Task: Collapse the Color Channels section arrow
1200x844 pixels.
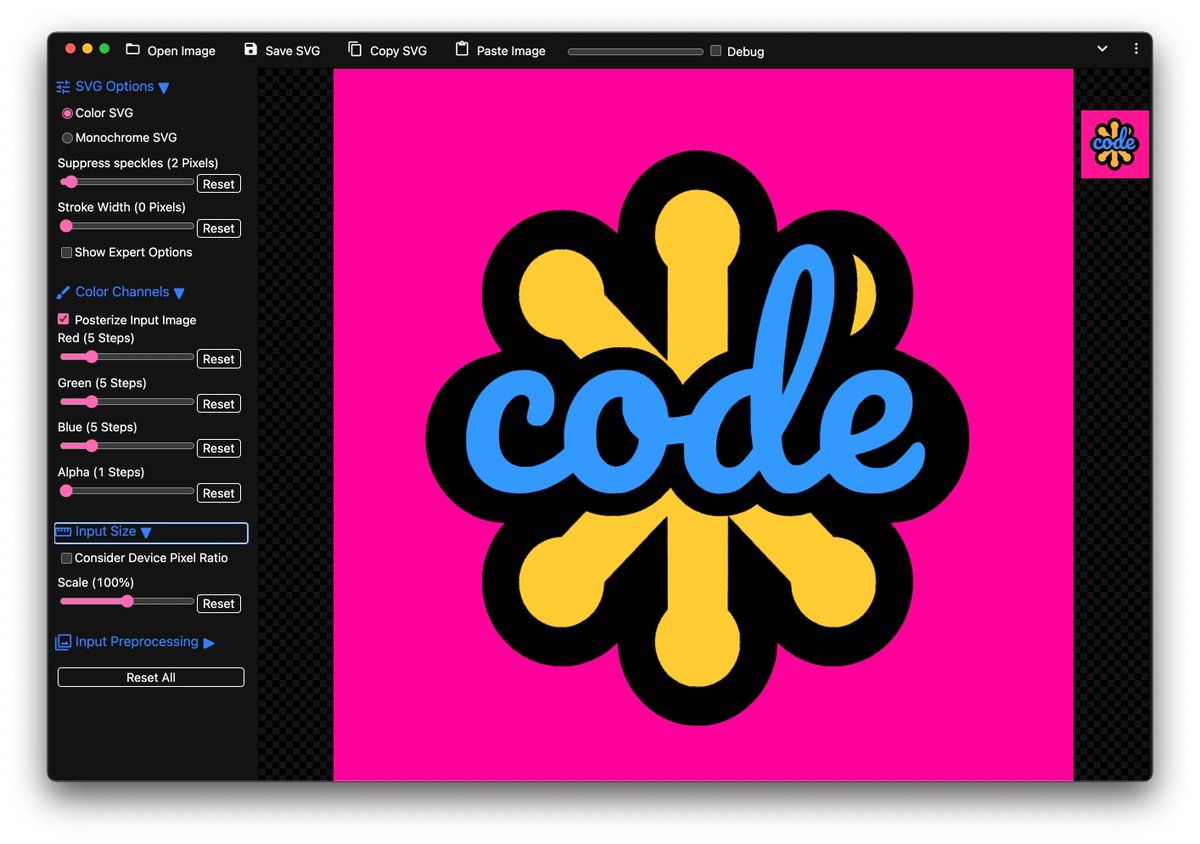Action: pos(179,293)
